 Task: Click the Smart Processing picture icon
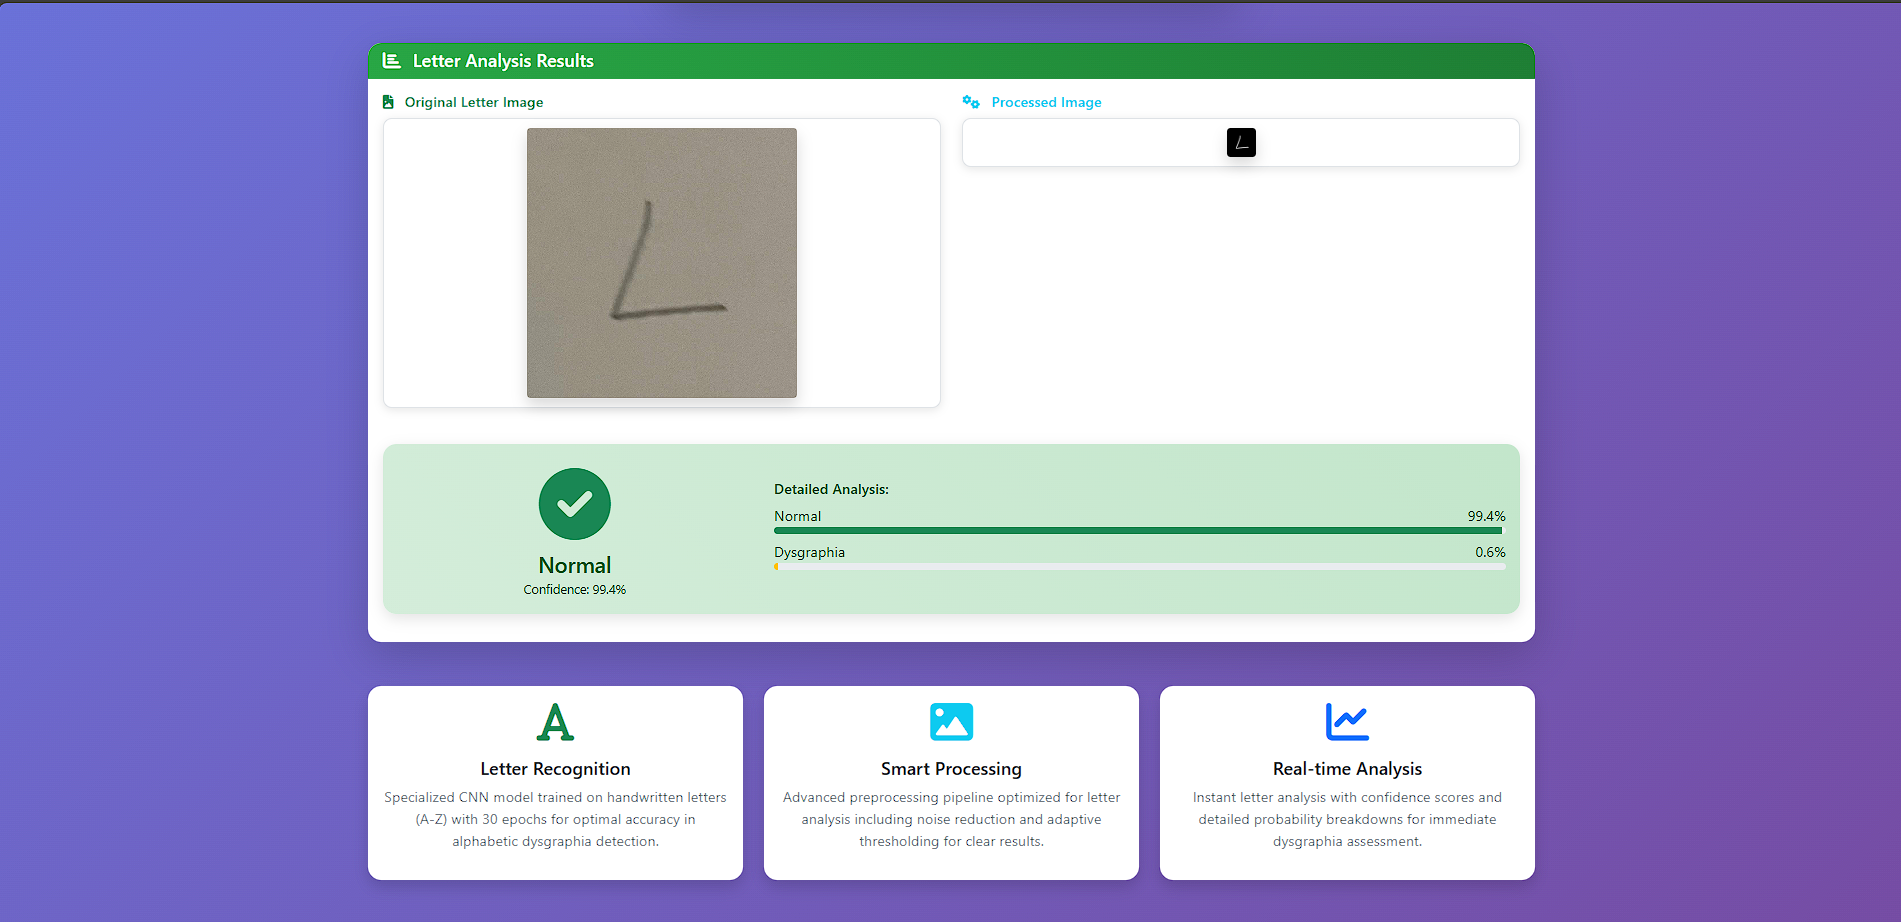(951, 722)
